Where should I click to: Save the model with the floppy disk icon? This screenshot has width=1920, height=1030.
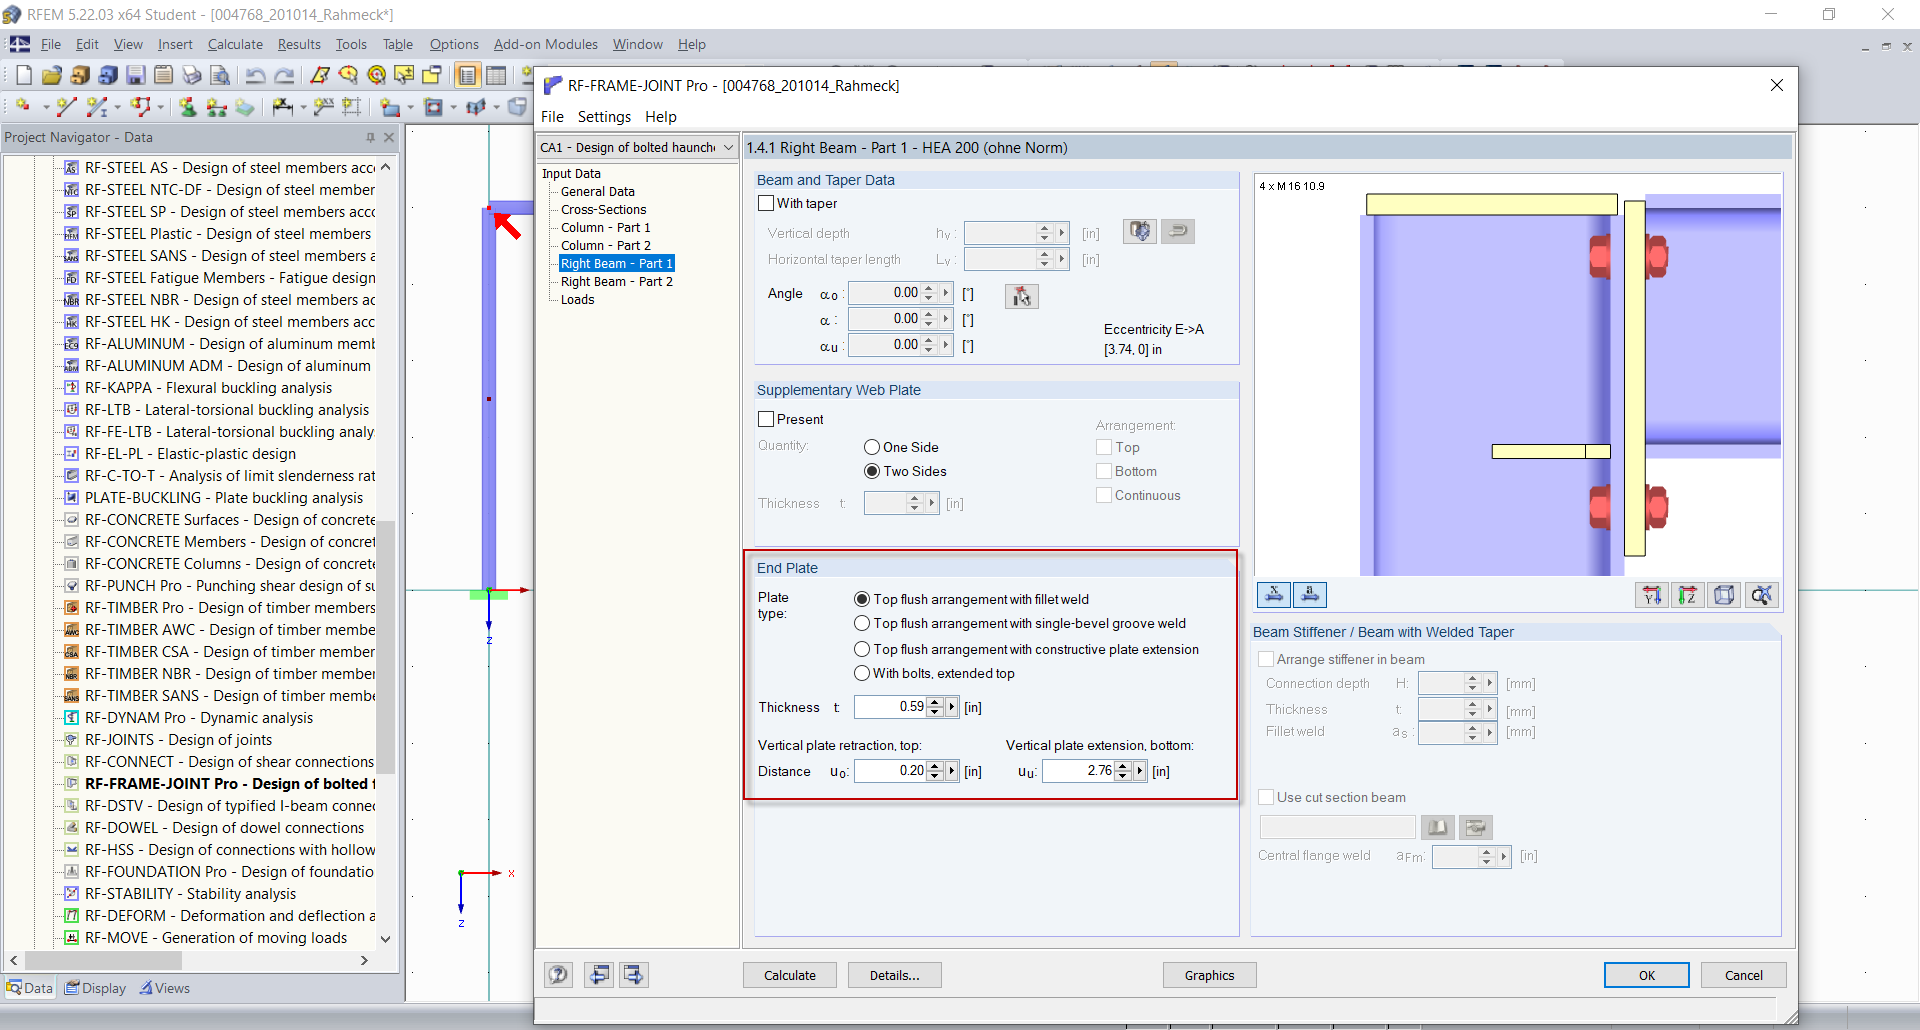tap(136, 75)
